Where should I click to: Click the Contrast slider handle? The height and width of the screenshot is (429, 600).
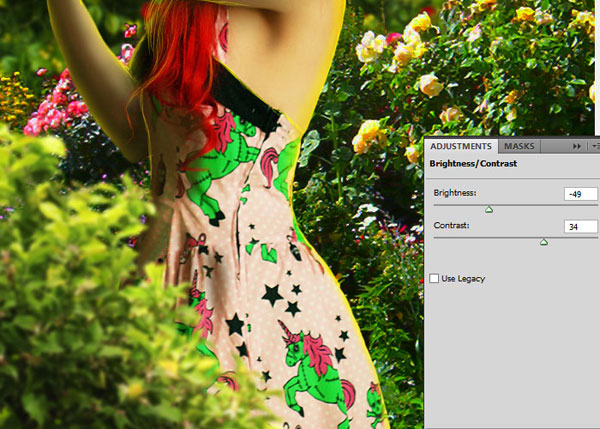pos(544,242)
